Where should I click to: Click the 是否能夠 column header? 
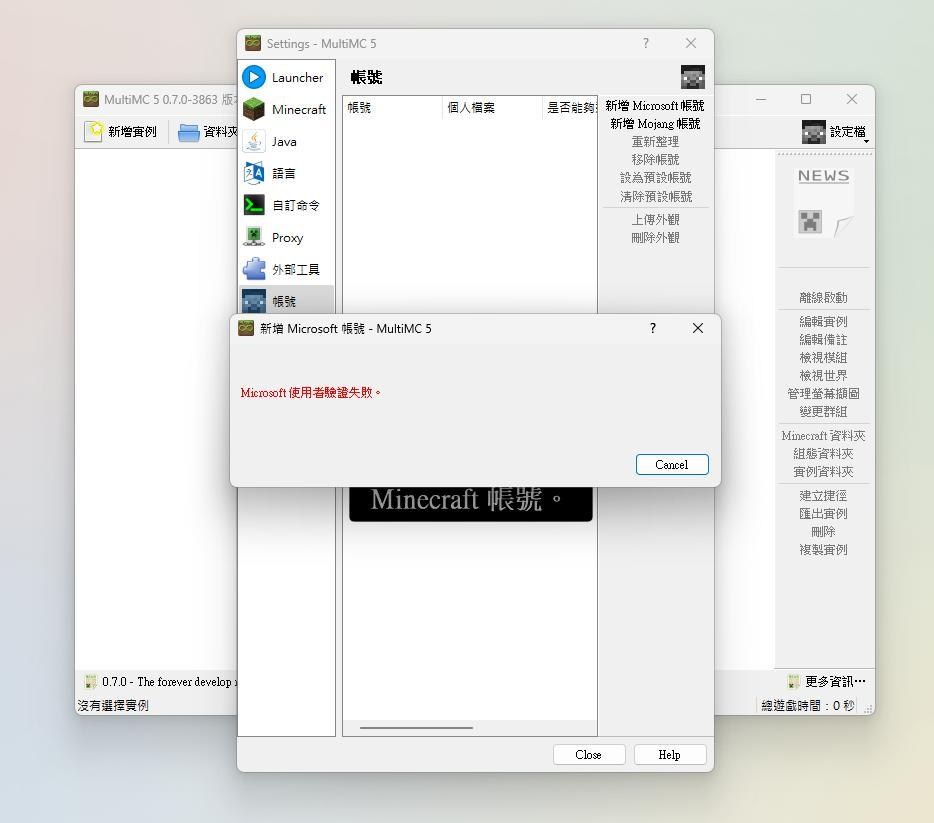coord(570,108)
